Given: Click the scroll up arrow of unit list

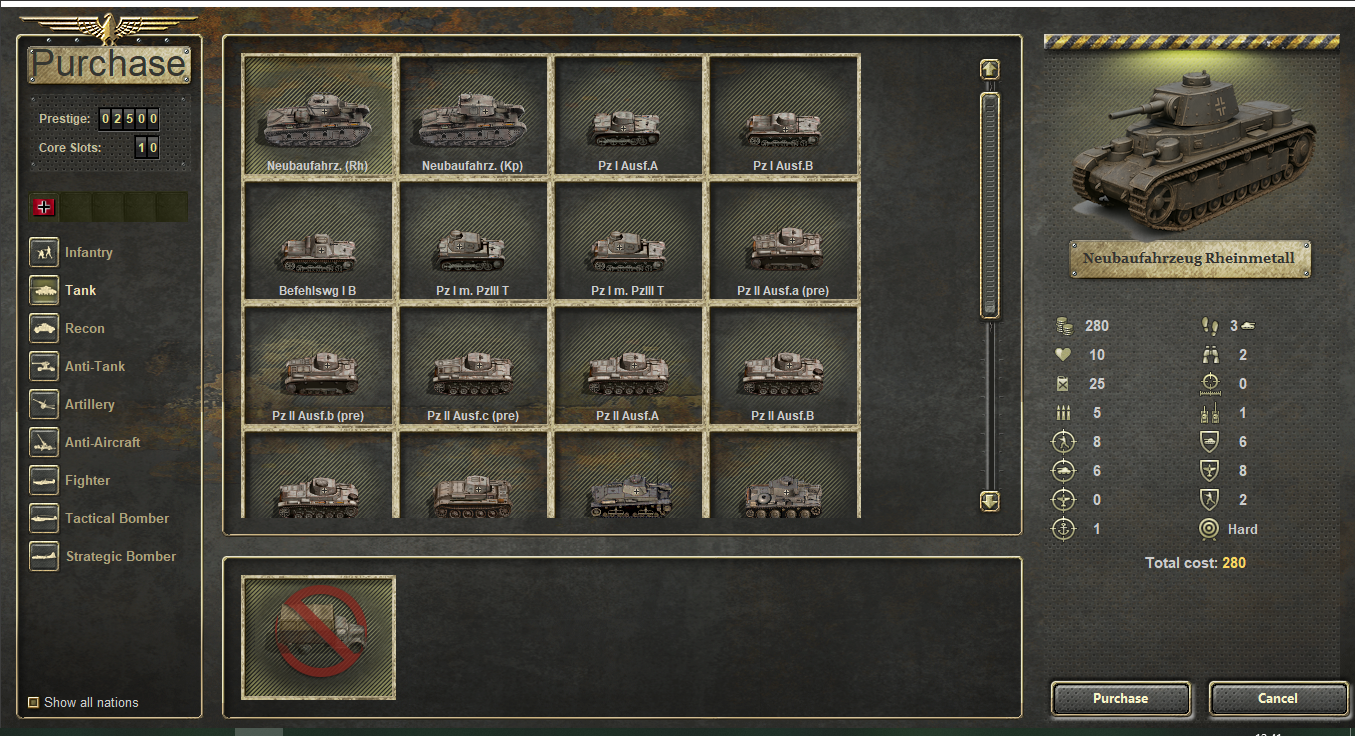Looking at the screenshot, I should pos(990,69).
